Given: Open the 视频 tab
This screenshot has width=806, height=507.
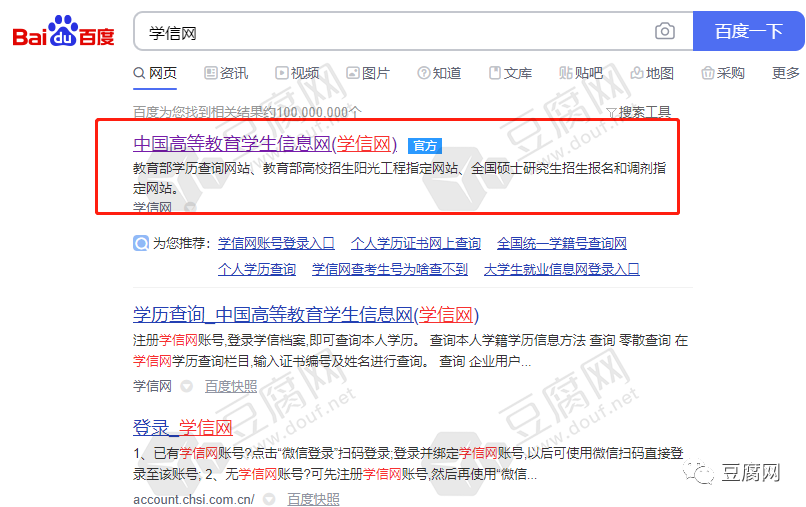Looking at the screenshot, I should coord(297,73).
